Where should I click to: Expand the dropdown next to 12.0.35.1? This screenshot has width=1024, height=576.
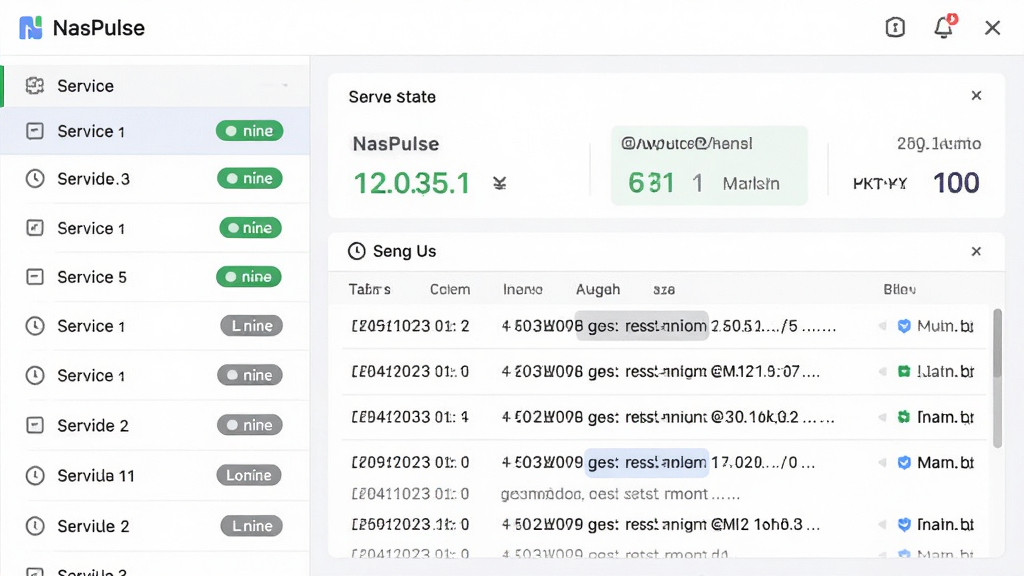tap(500, 184)
